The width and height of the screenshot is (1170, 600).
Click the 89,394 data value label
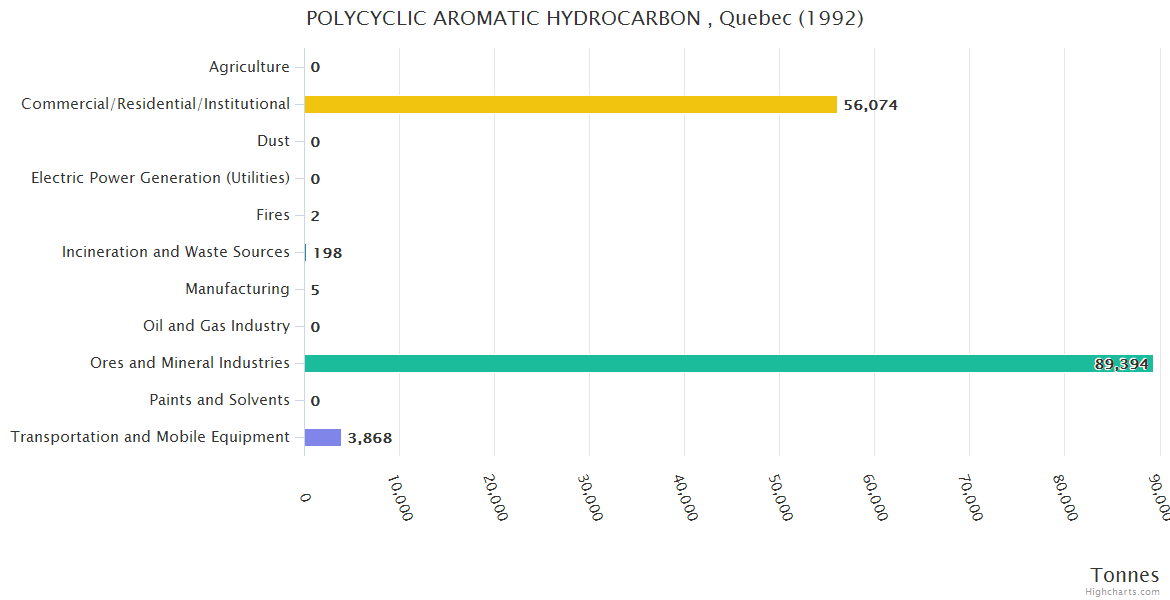coord(1121,364)
